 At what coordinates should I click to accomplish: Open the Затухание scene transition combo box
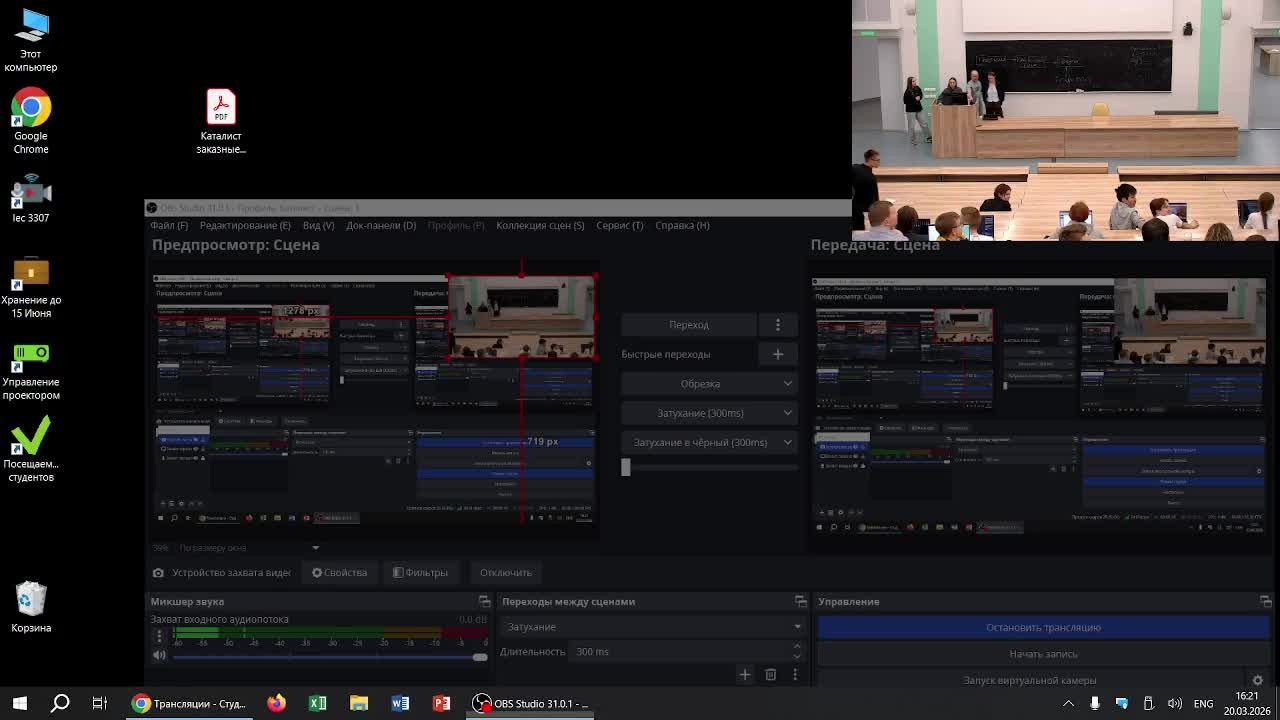(653, 627)
